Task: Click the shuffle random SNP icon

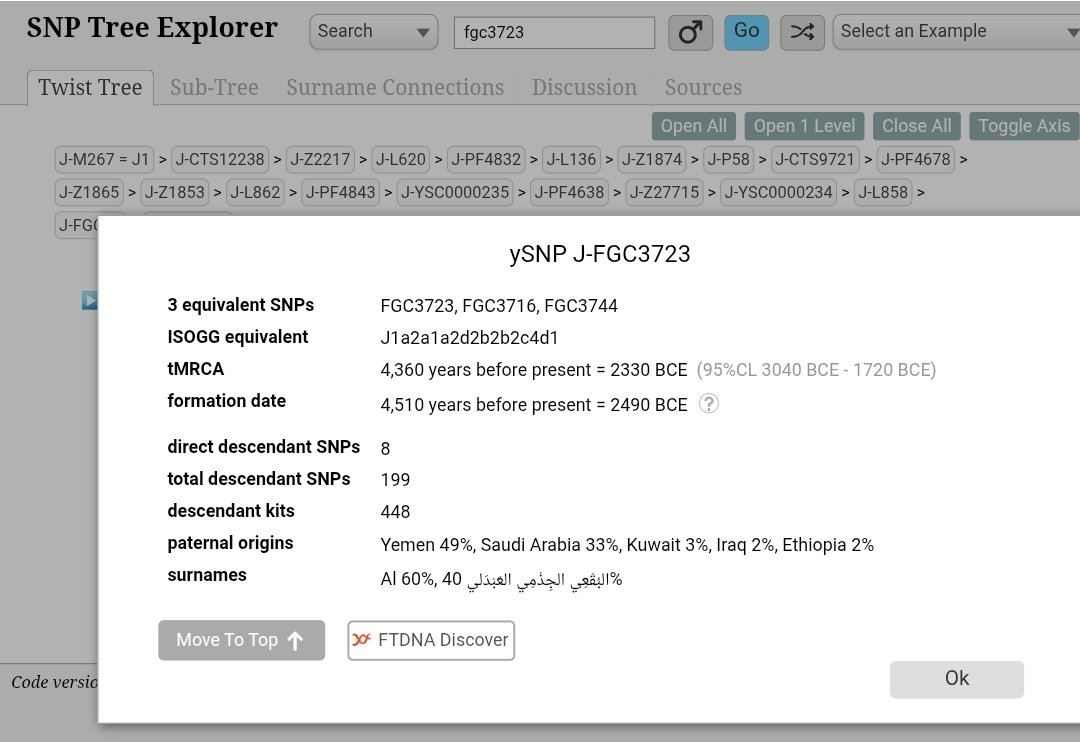Action: [x=802, y=32]
